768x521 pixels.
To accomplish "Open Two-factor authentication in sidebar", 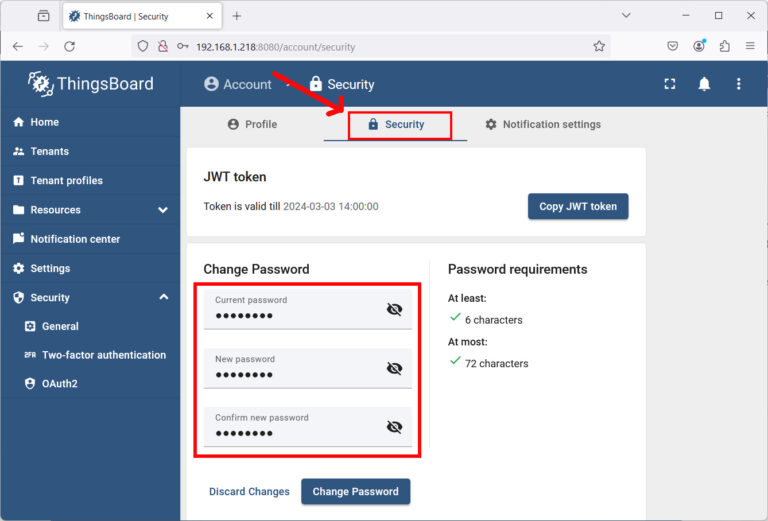I will (x=103, y=355).
